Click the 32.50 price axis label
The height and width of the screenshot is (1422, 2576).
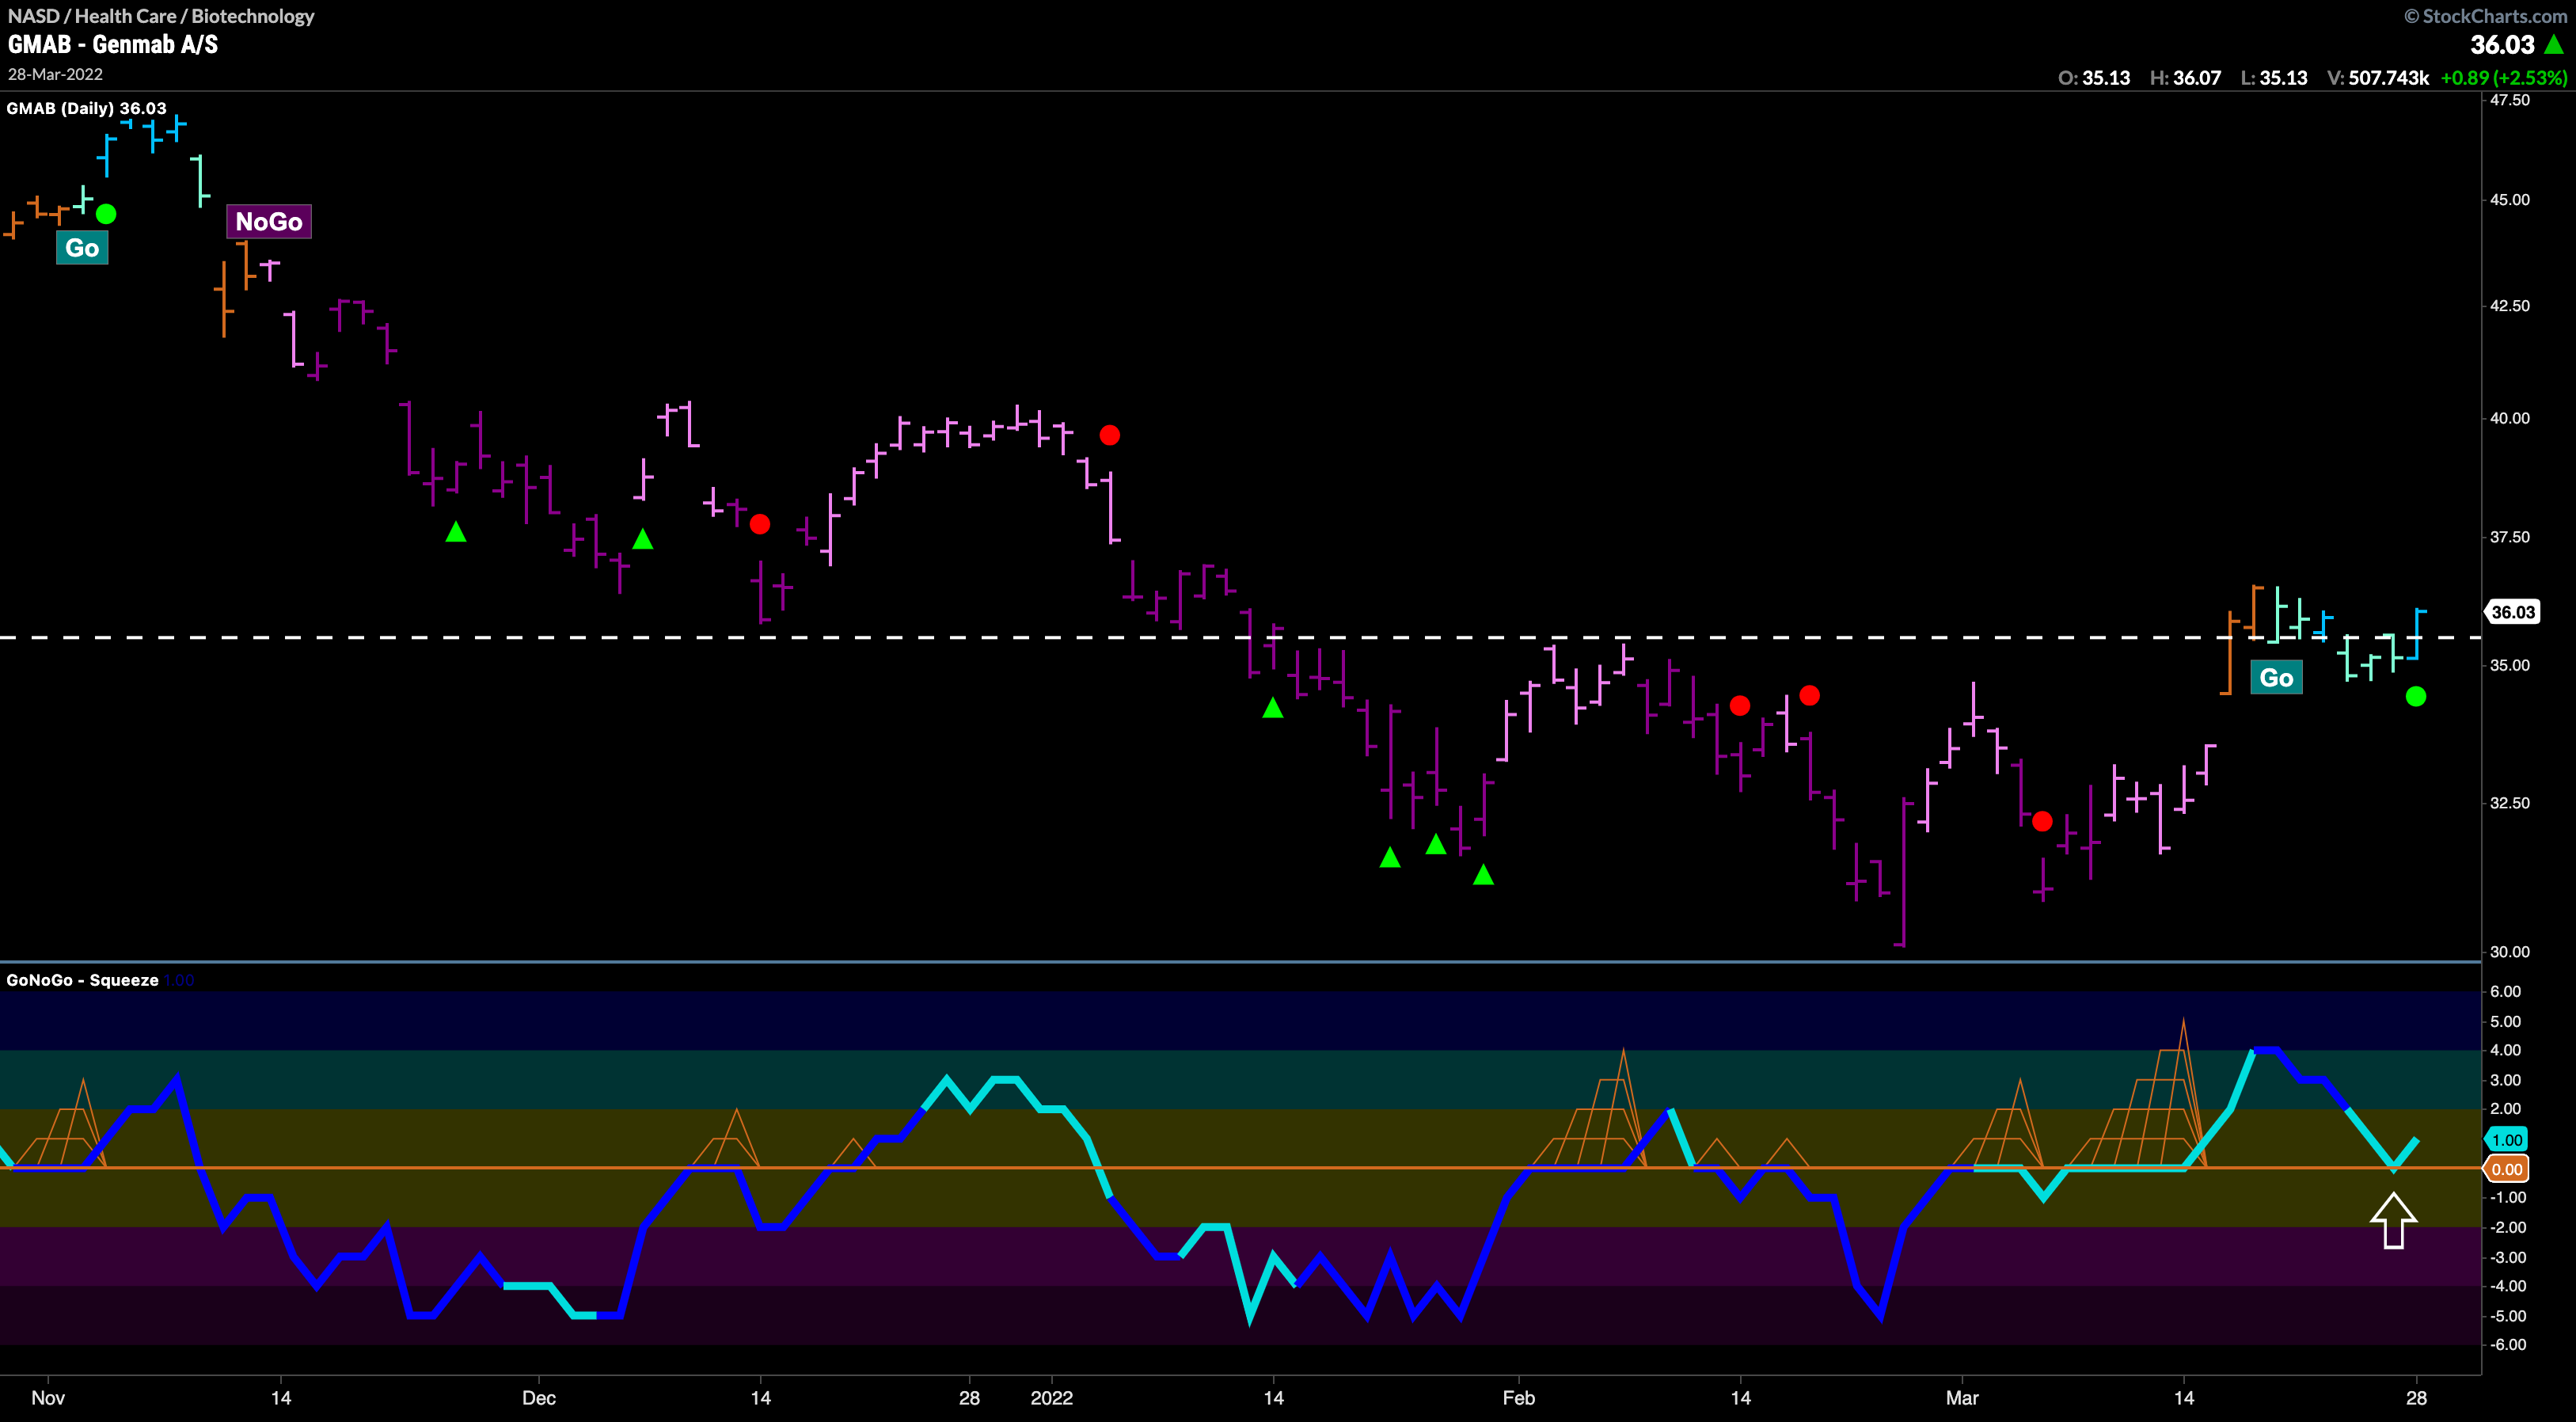coord(2510,803)
